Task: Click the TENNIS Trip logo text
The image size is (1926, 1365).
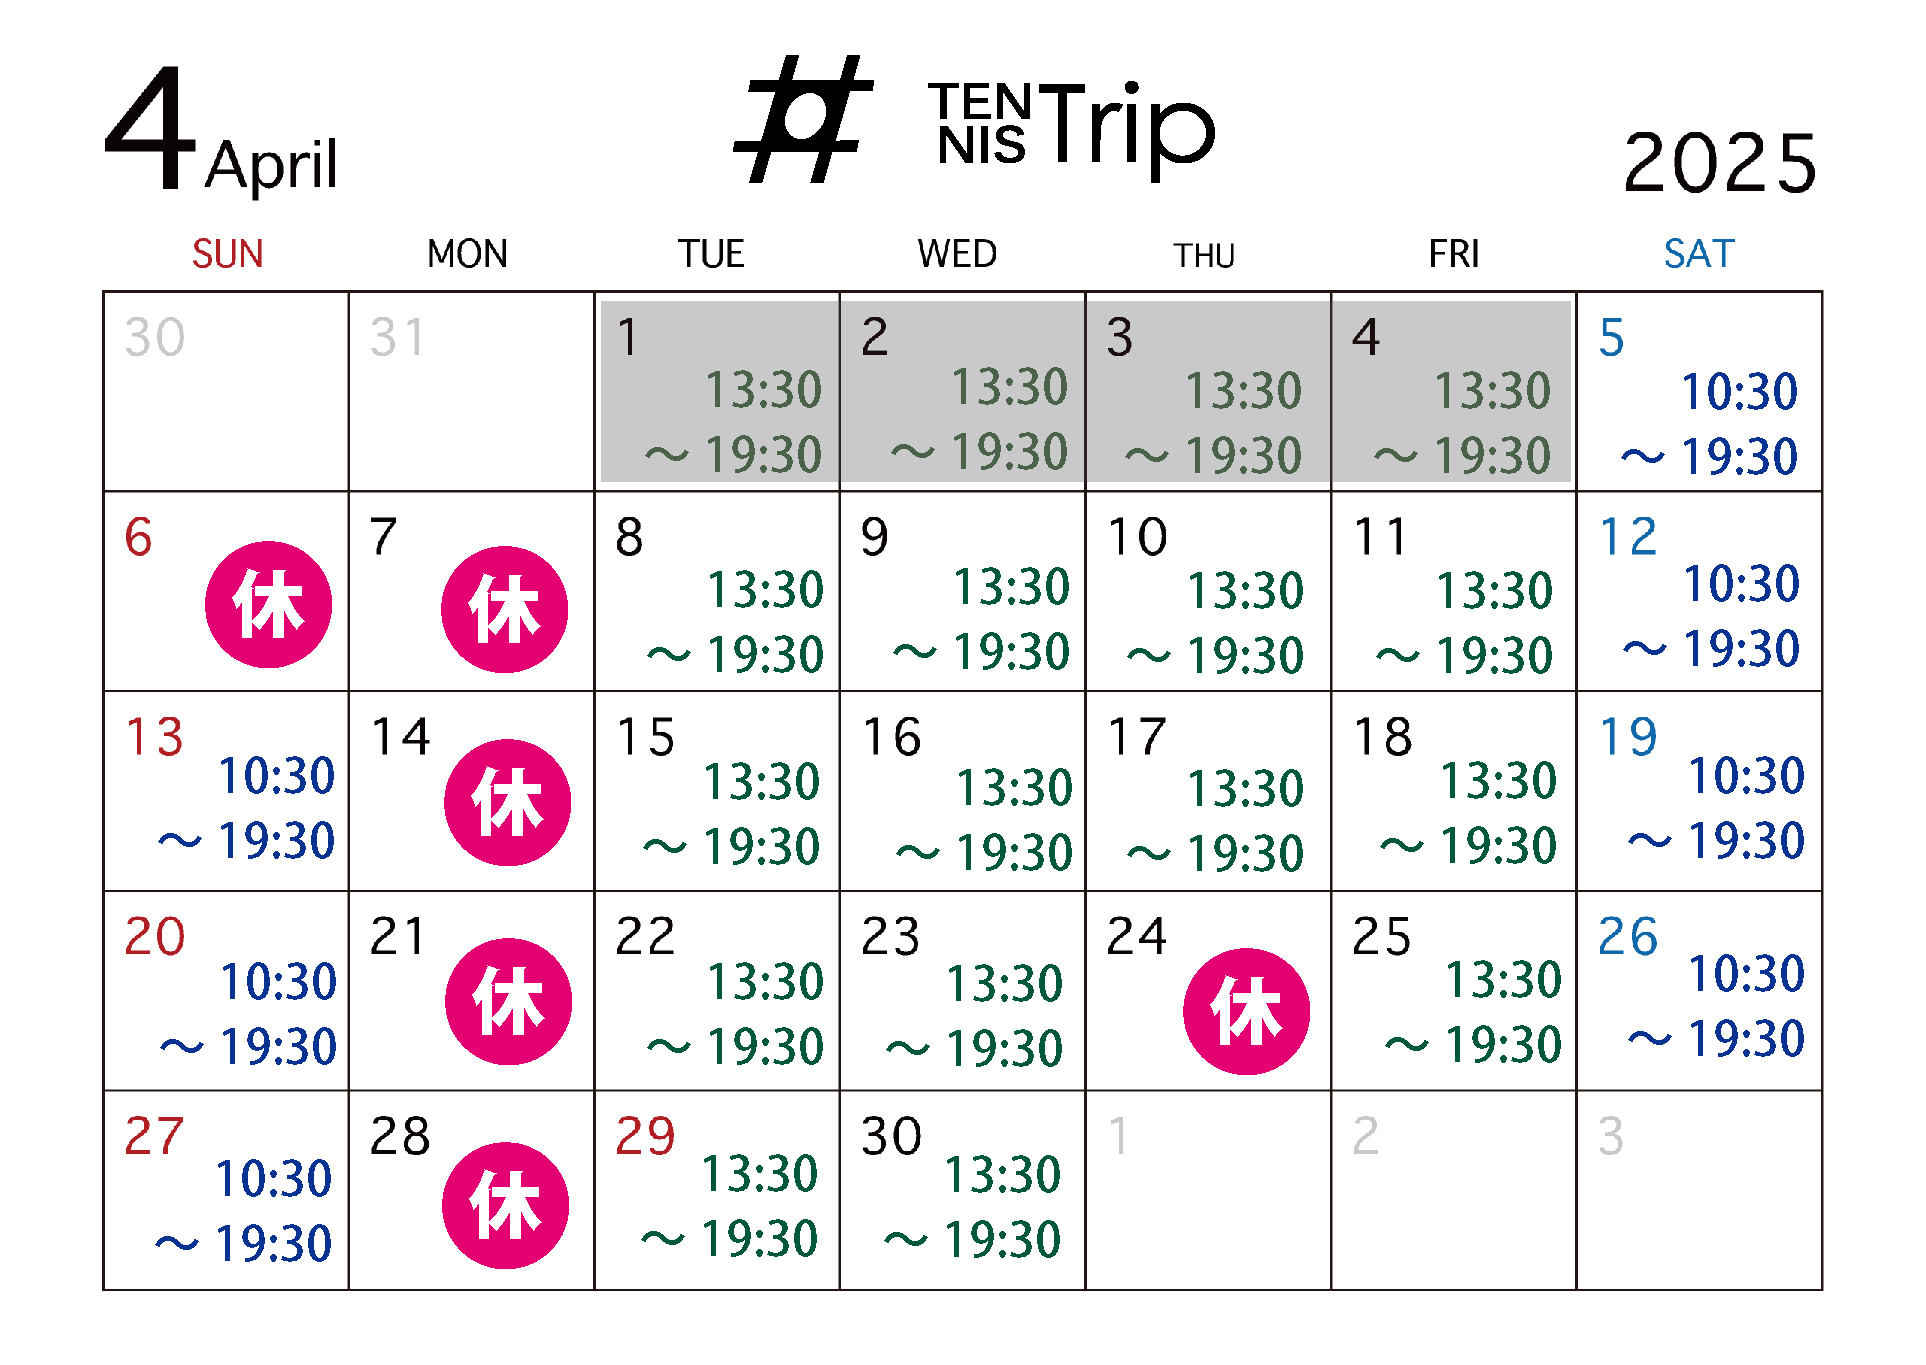Action: pyautogui.click(x=1072, y=126)
